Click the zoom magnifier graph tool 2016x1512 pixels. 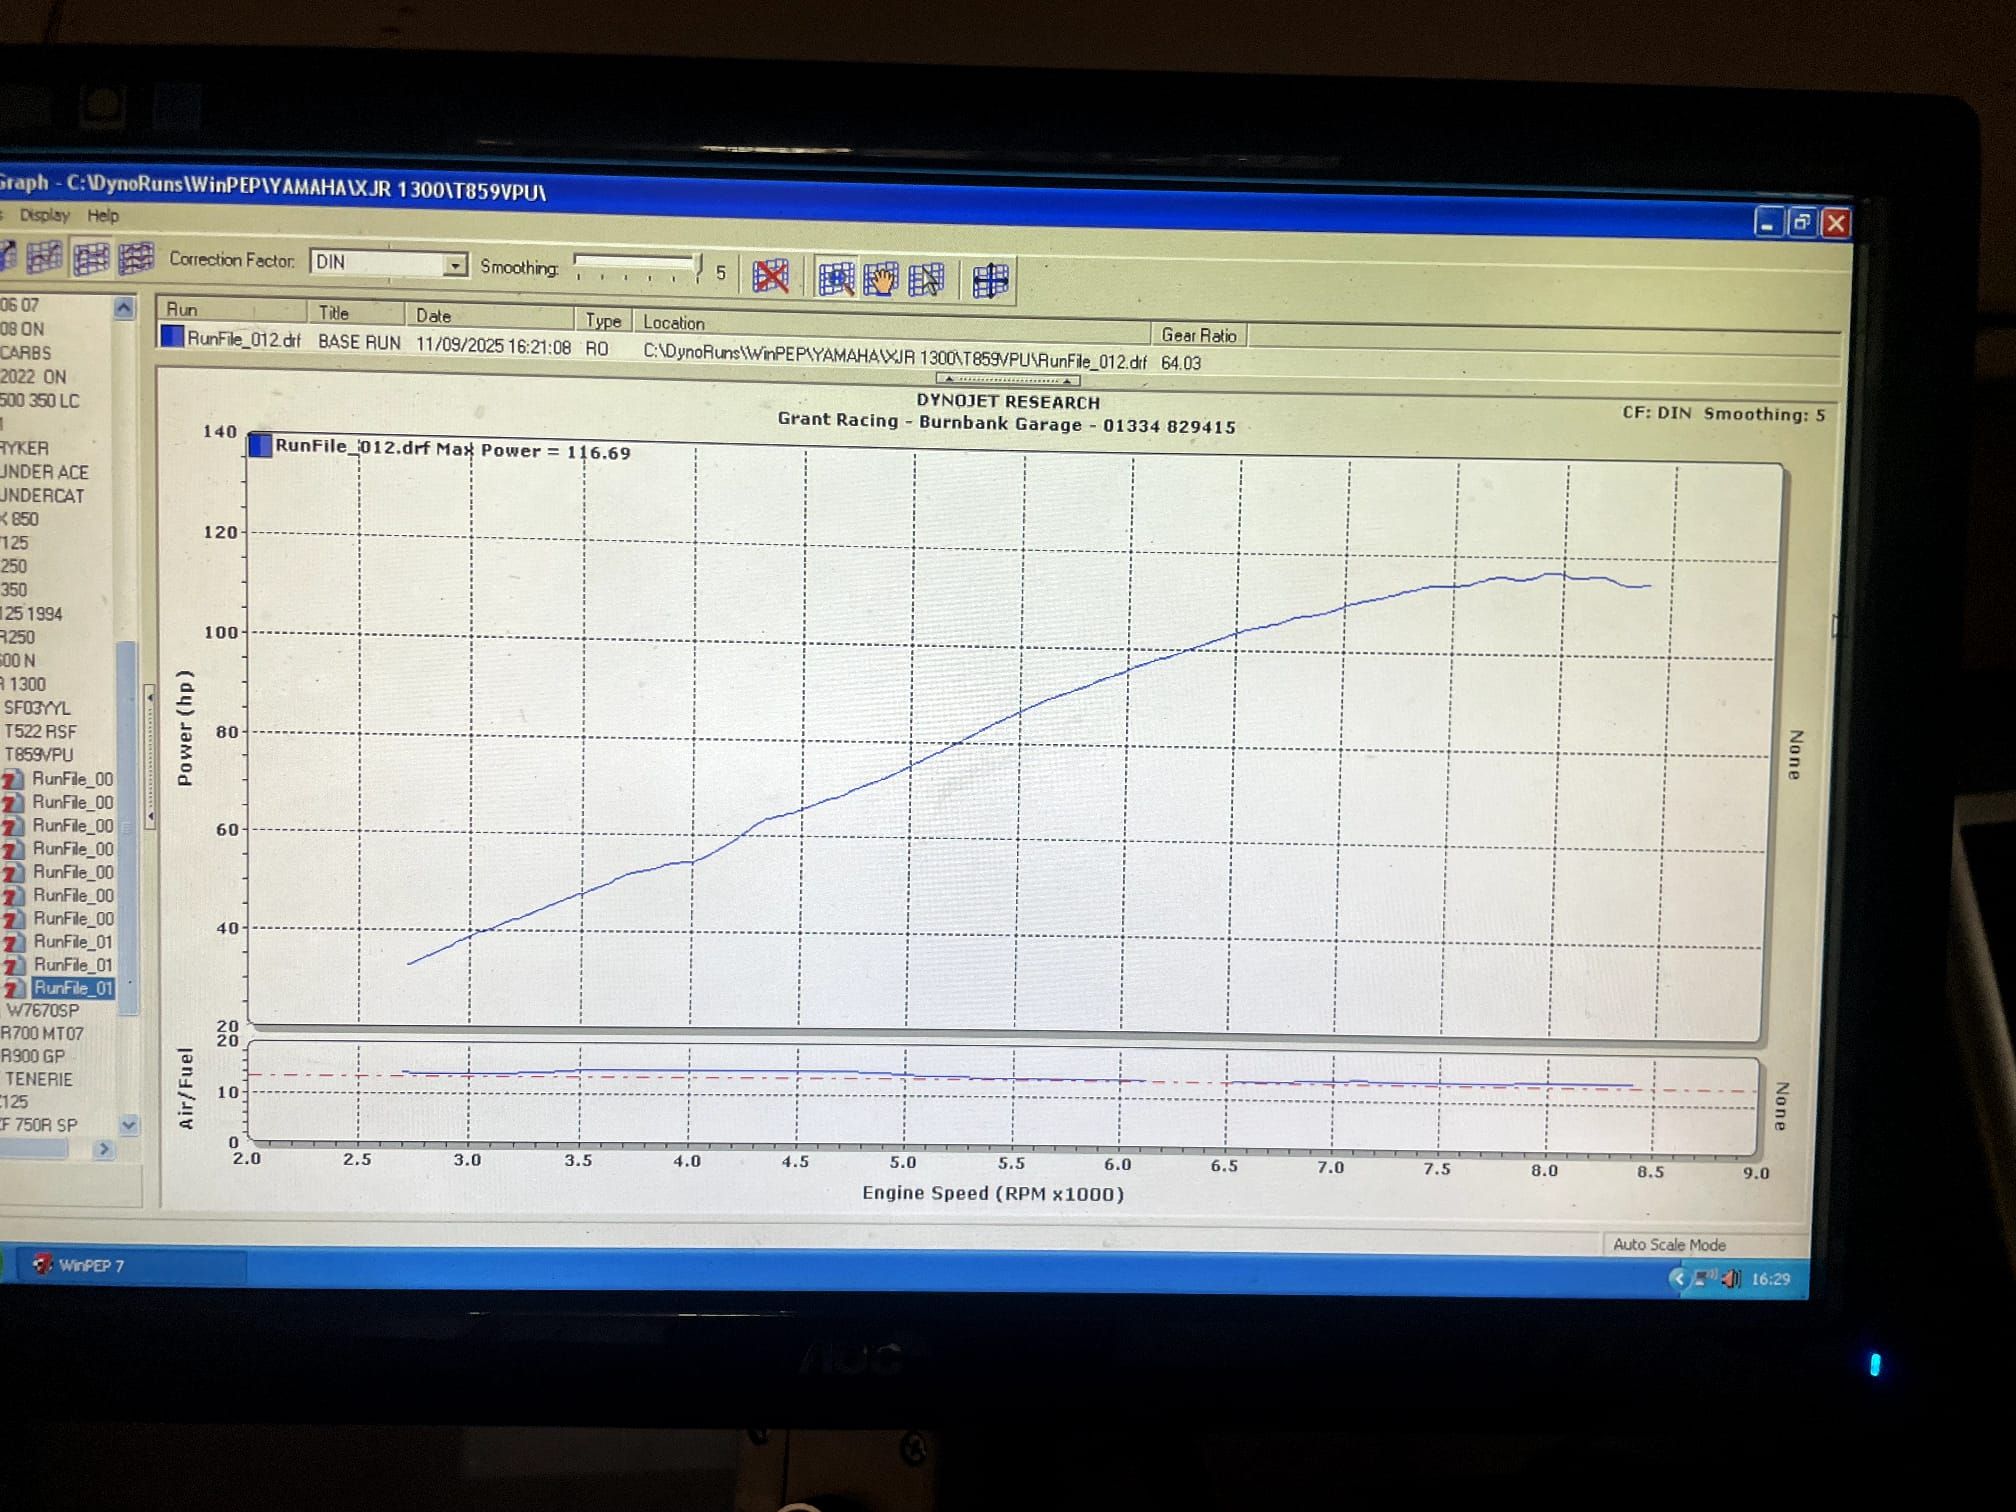click(x=836, y=279)
